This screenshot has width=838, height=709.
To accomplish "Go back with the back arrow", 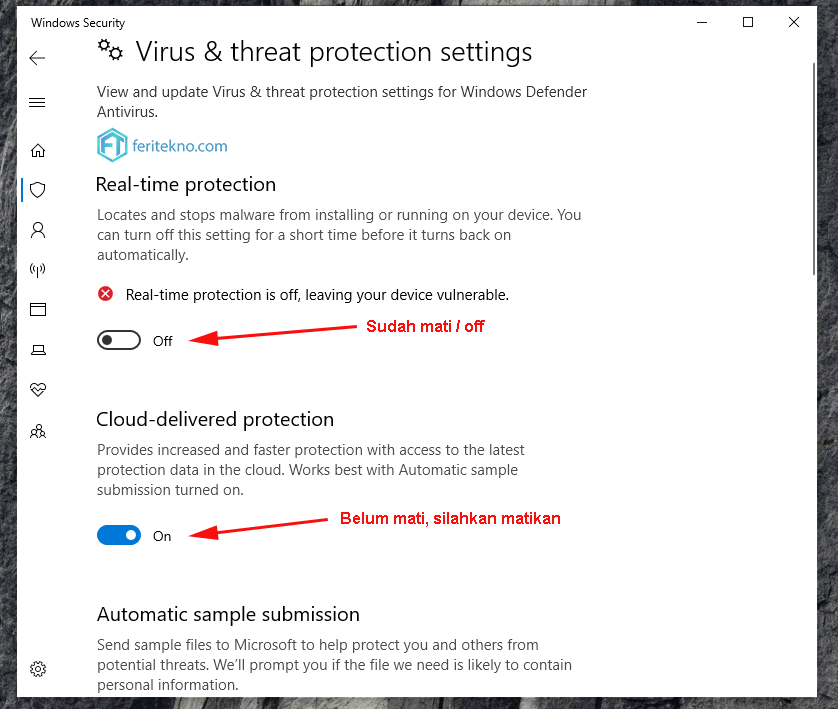I will pos(37,58).
